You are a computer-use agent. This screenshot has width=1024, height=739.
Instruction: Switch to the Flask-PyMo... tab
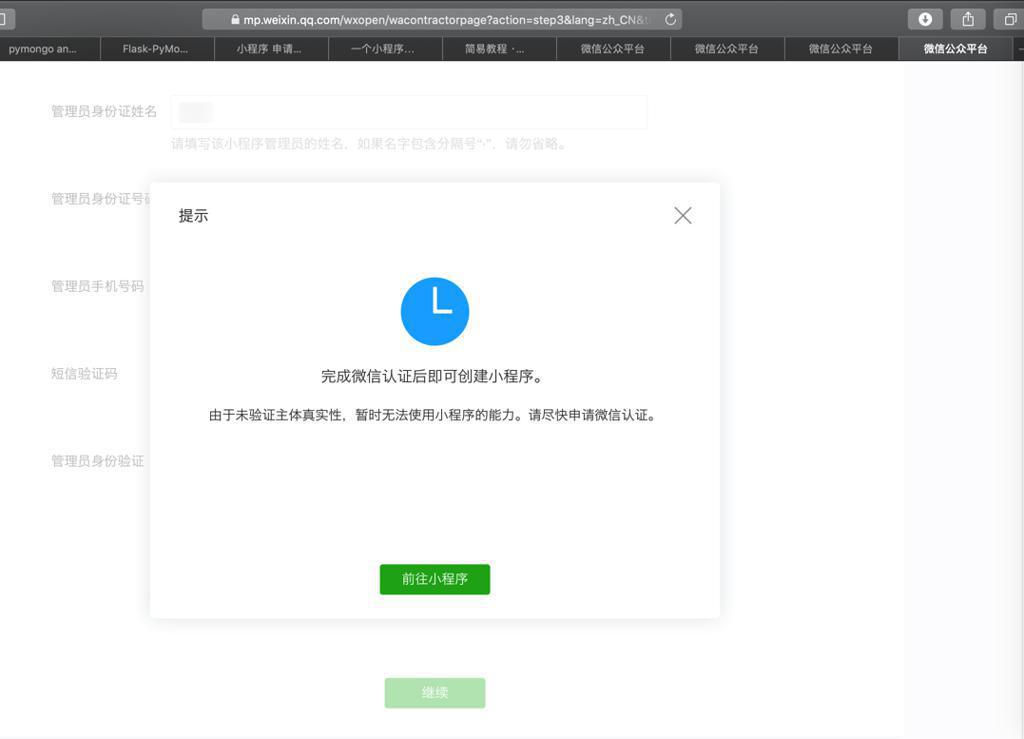(157, 49)
